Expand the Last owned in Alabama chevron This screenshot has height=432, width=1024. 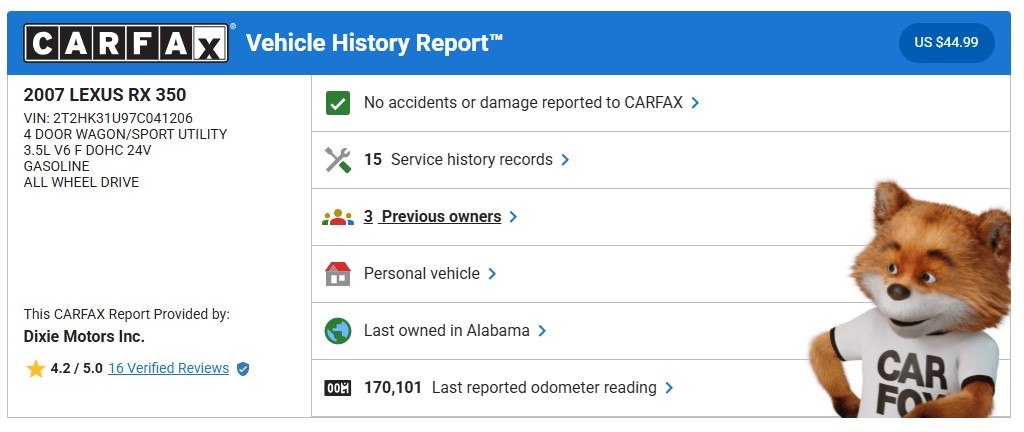pyautogui.click(x=542, y=331)
